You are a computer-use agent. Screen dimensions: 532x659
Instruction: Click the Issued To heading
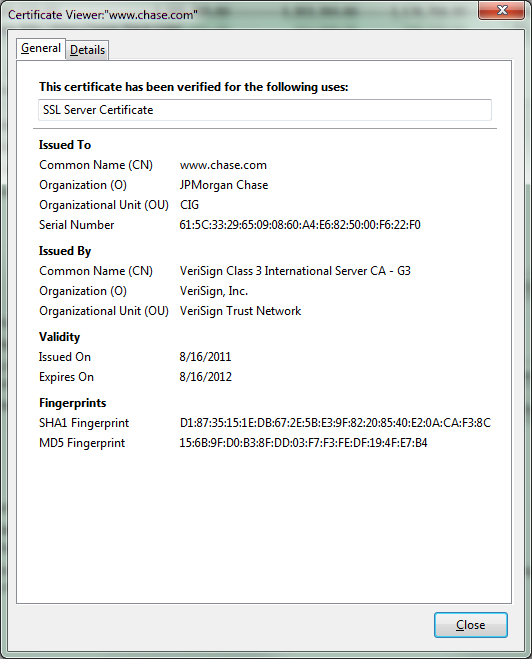click(65, 145)
